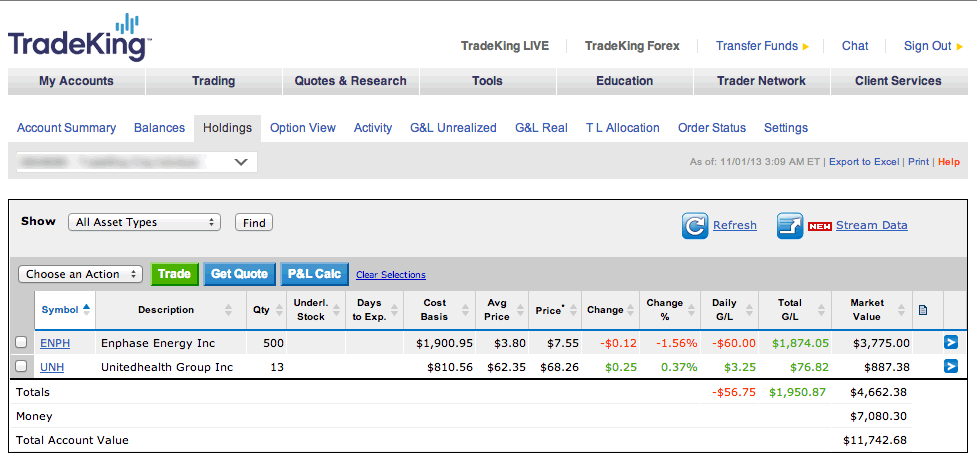Switch to the Account Summary tab
This screenshot has width=977, height=461.
click(66, 128)
